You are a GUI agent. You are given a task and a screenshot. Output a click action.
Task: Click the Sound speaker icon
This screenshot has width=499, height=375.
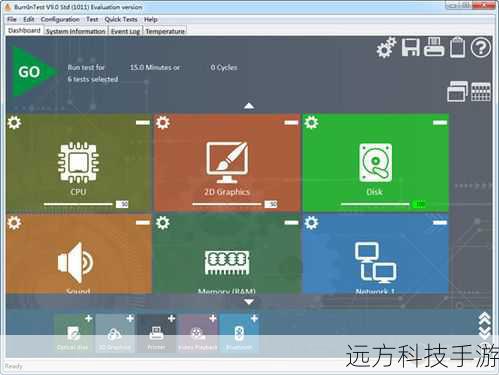pyautogui.click(x=75, y=263)
